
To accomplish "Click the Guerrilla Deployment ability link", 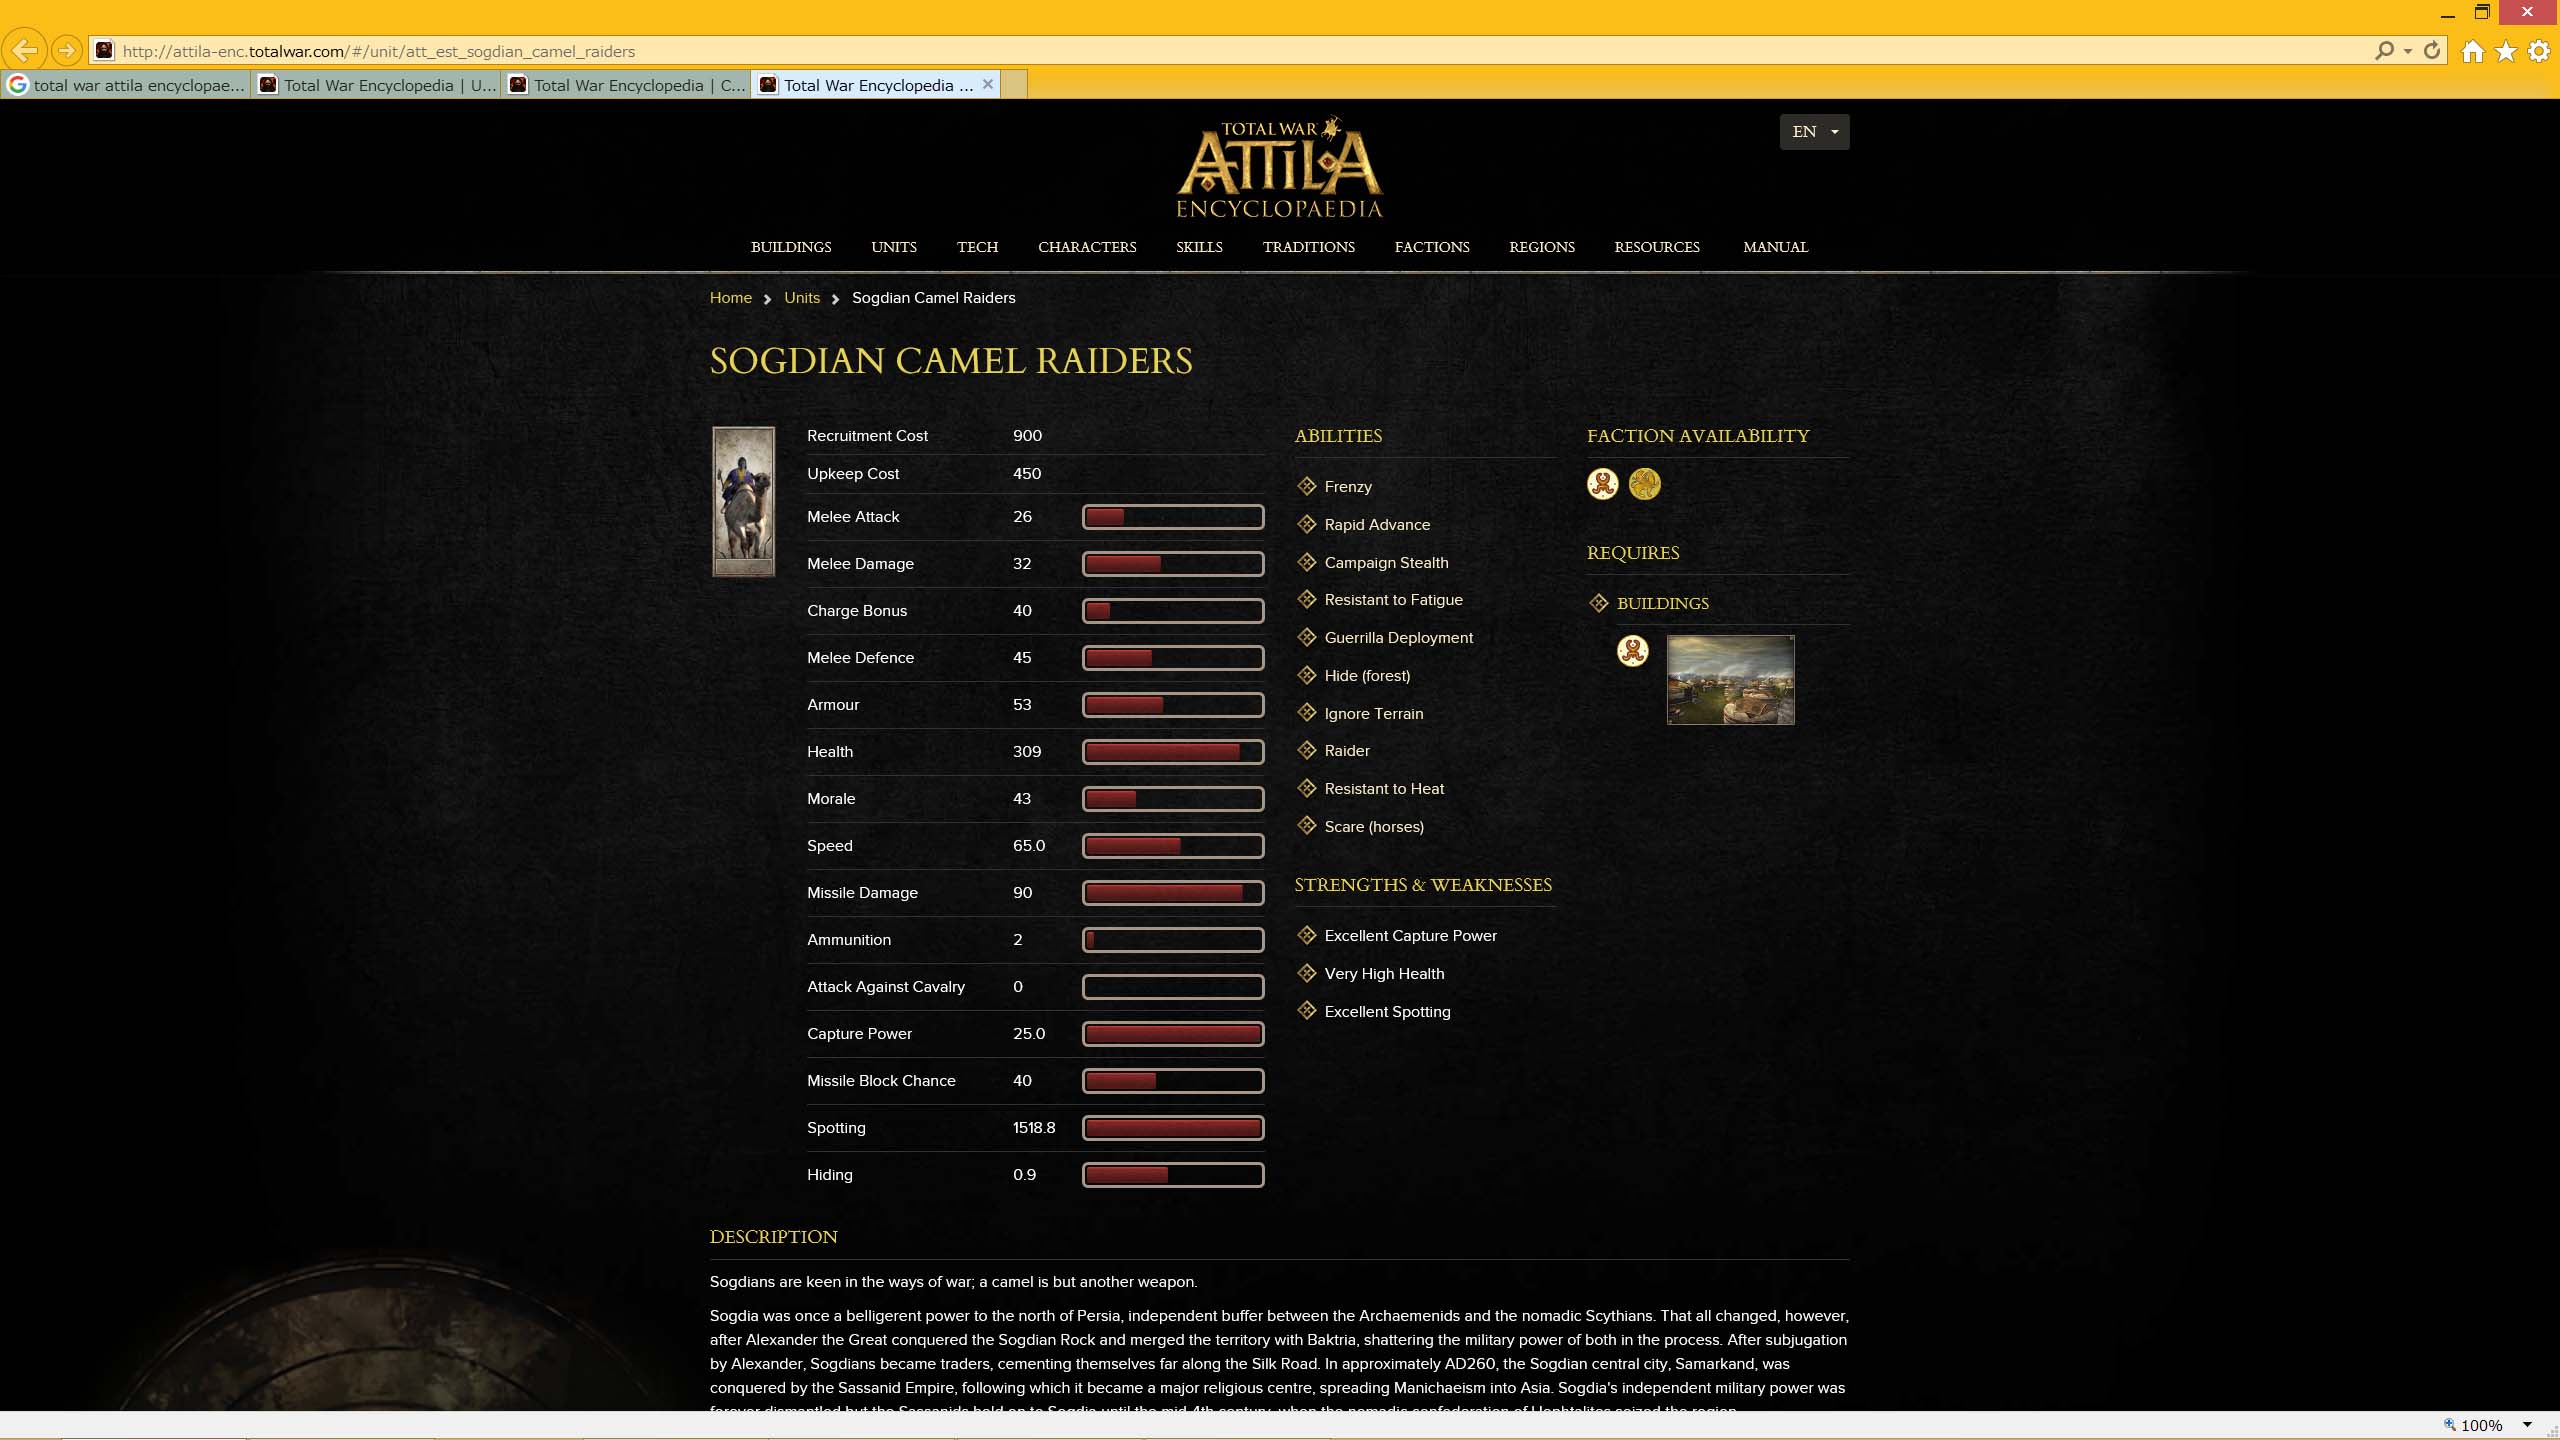I will coord(1398,637).
